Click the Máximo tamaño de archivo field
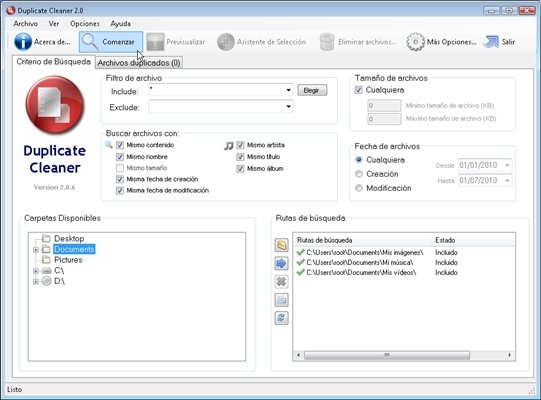The width and height of the screenshot is (541, 400). (x=384, y=119)
